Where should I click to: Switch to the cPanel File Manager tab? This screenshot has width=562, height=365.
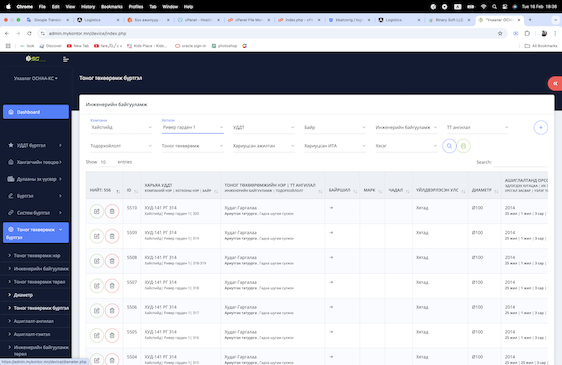[x=248, y=20]
